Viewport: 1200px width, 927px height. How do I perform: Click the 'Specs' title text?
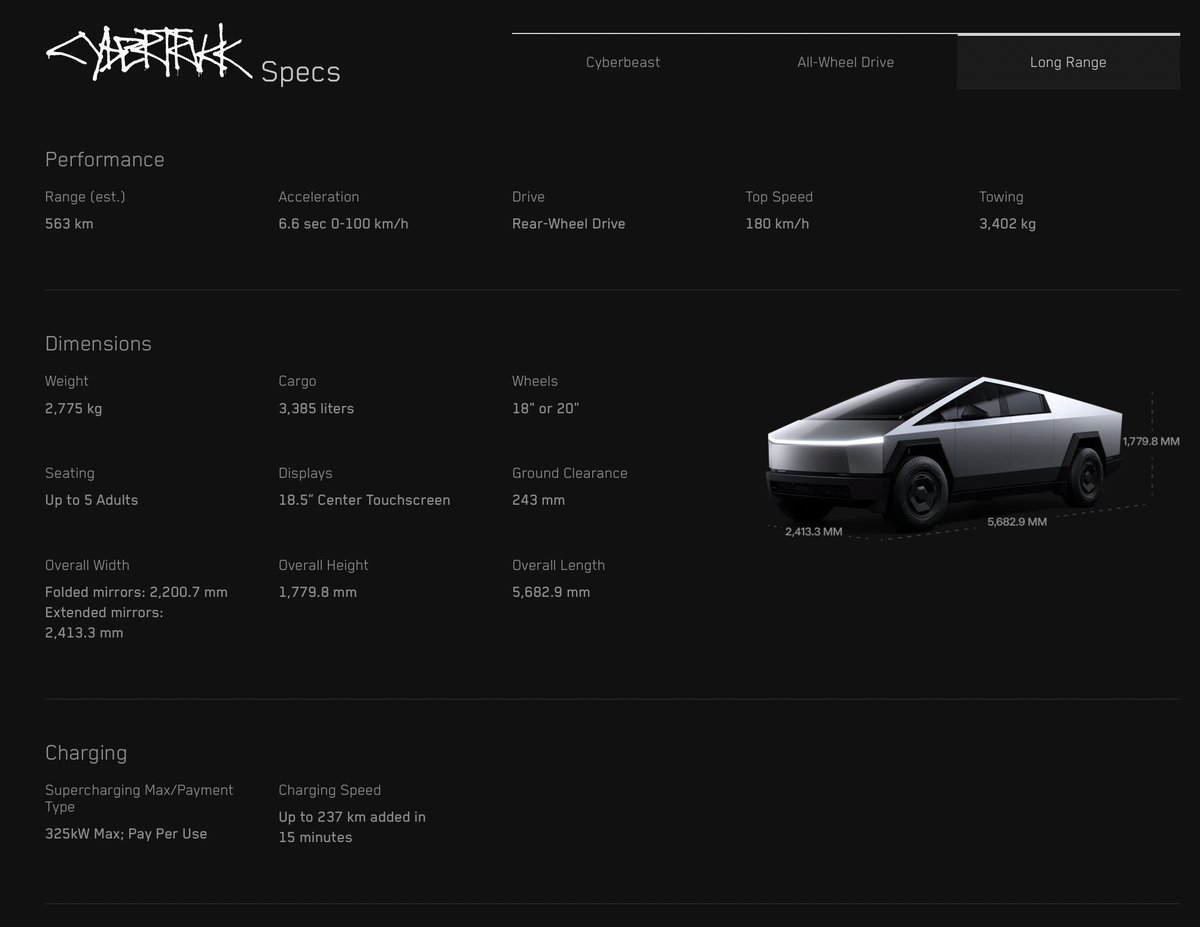coord(301,73)
